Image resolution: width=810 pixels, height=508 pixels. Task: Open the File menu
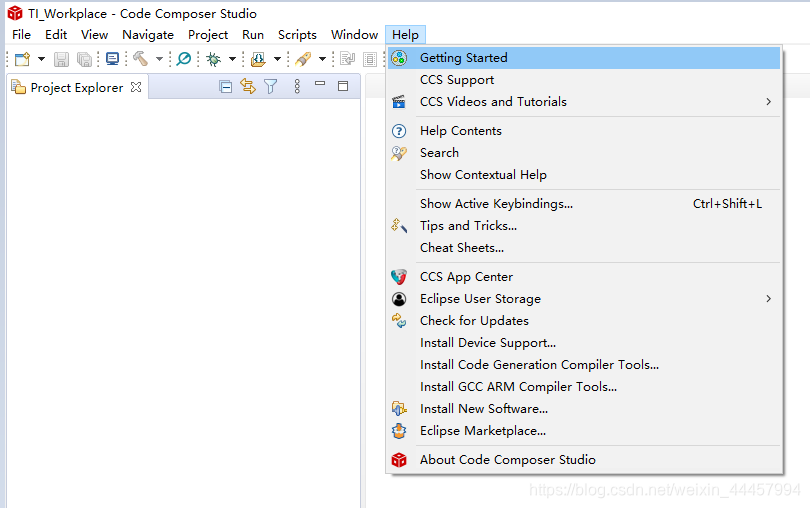(x=22, y=35)
